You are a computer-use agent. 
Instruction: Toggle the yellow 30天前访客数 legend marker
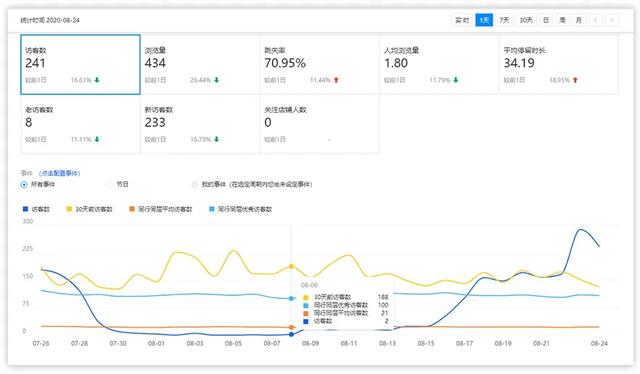click(x=69, y=209)
